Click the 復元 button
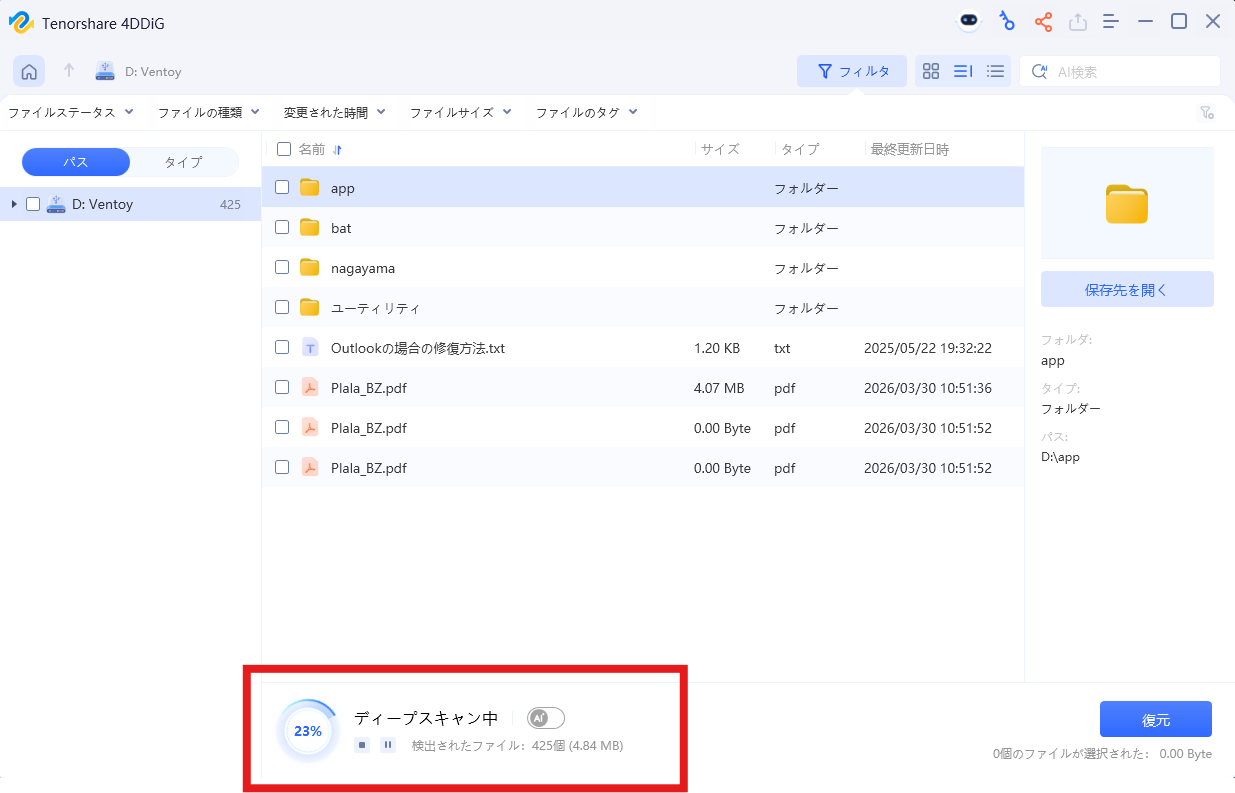Viewport: 1235px width, 793px height. (1156, 719)
